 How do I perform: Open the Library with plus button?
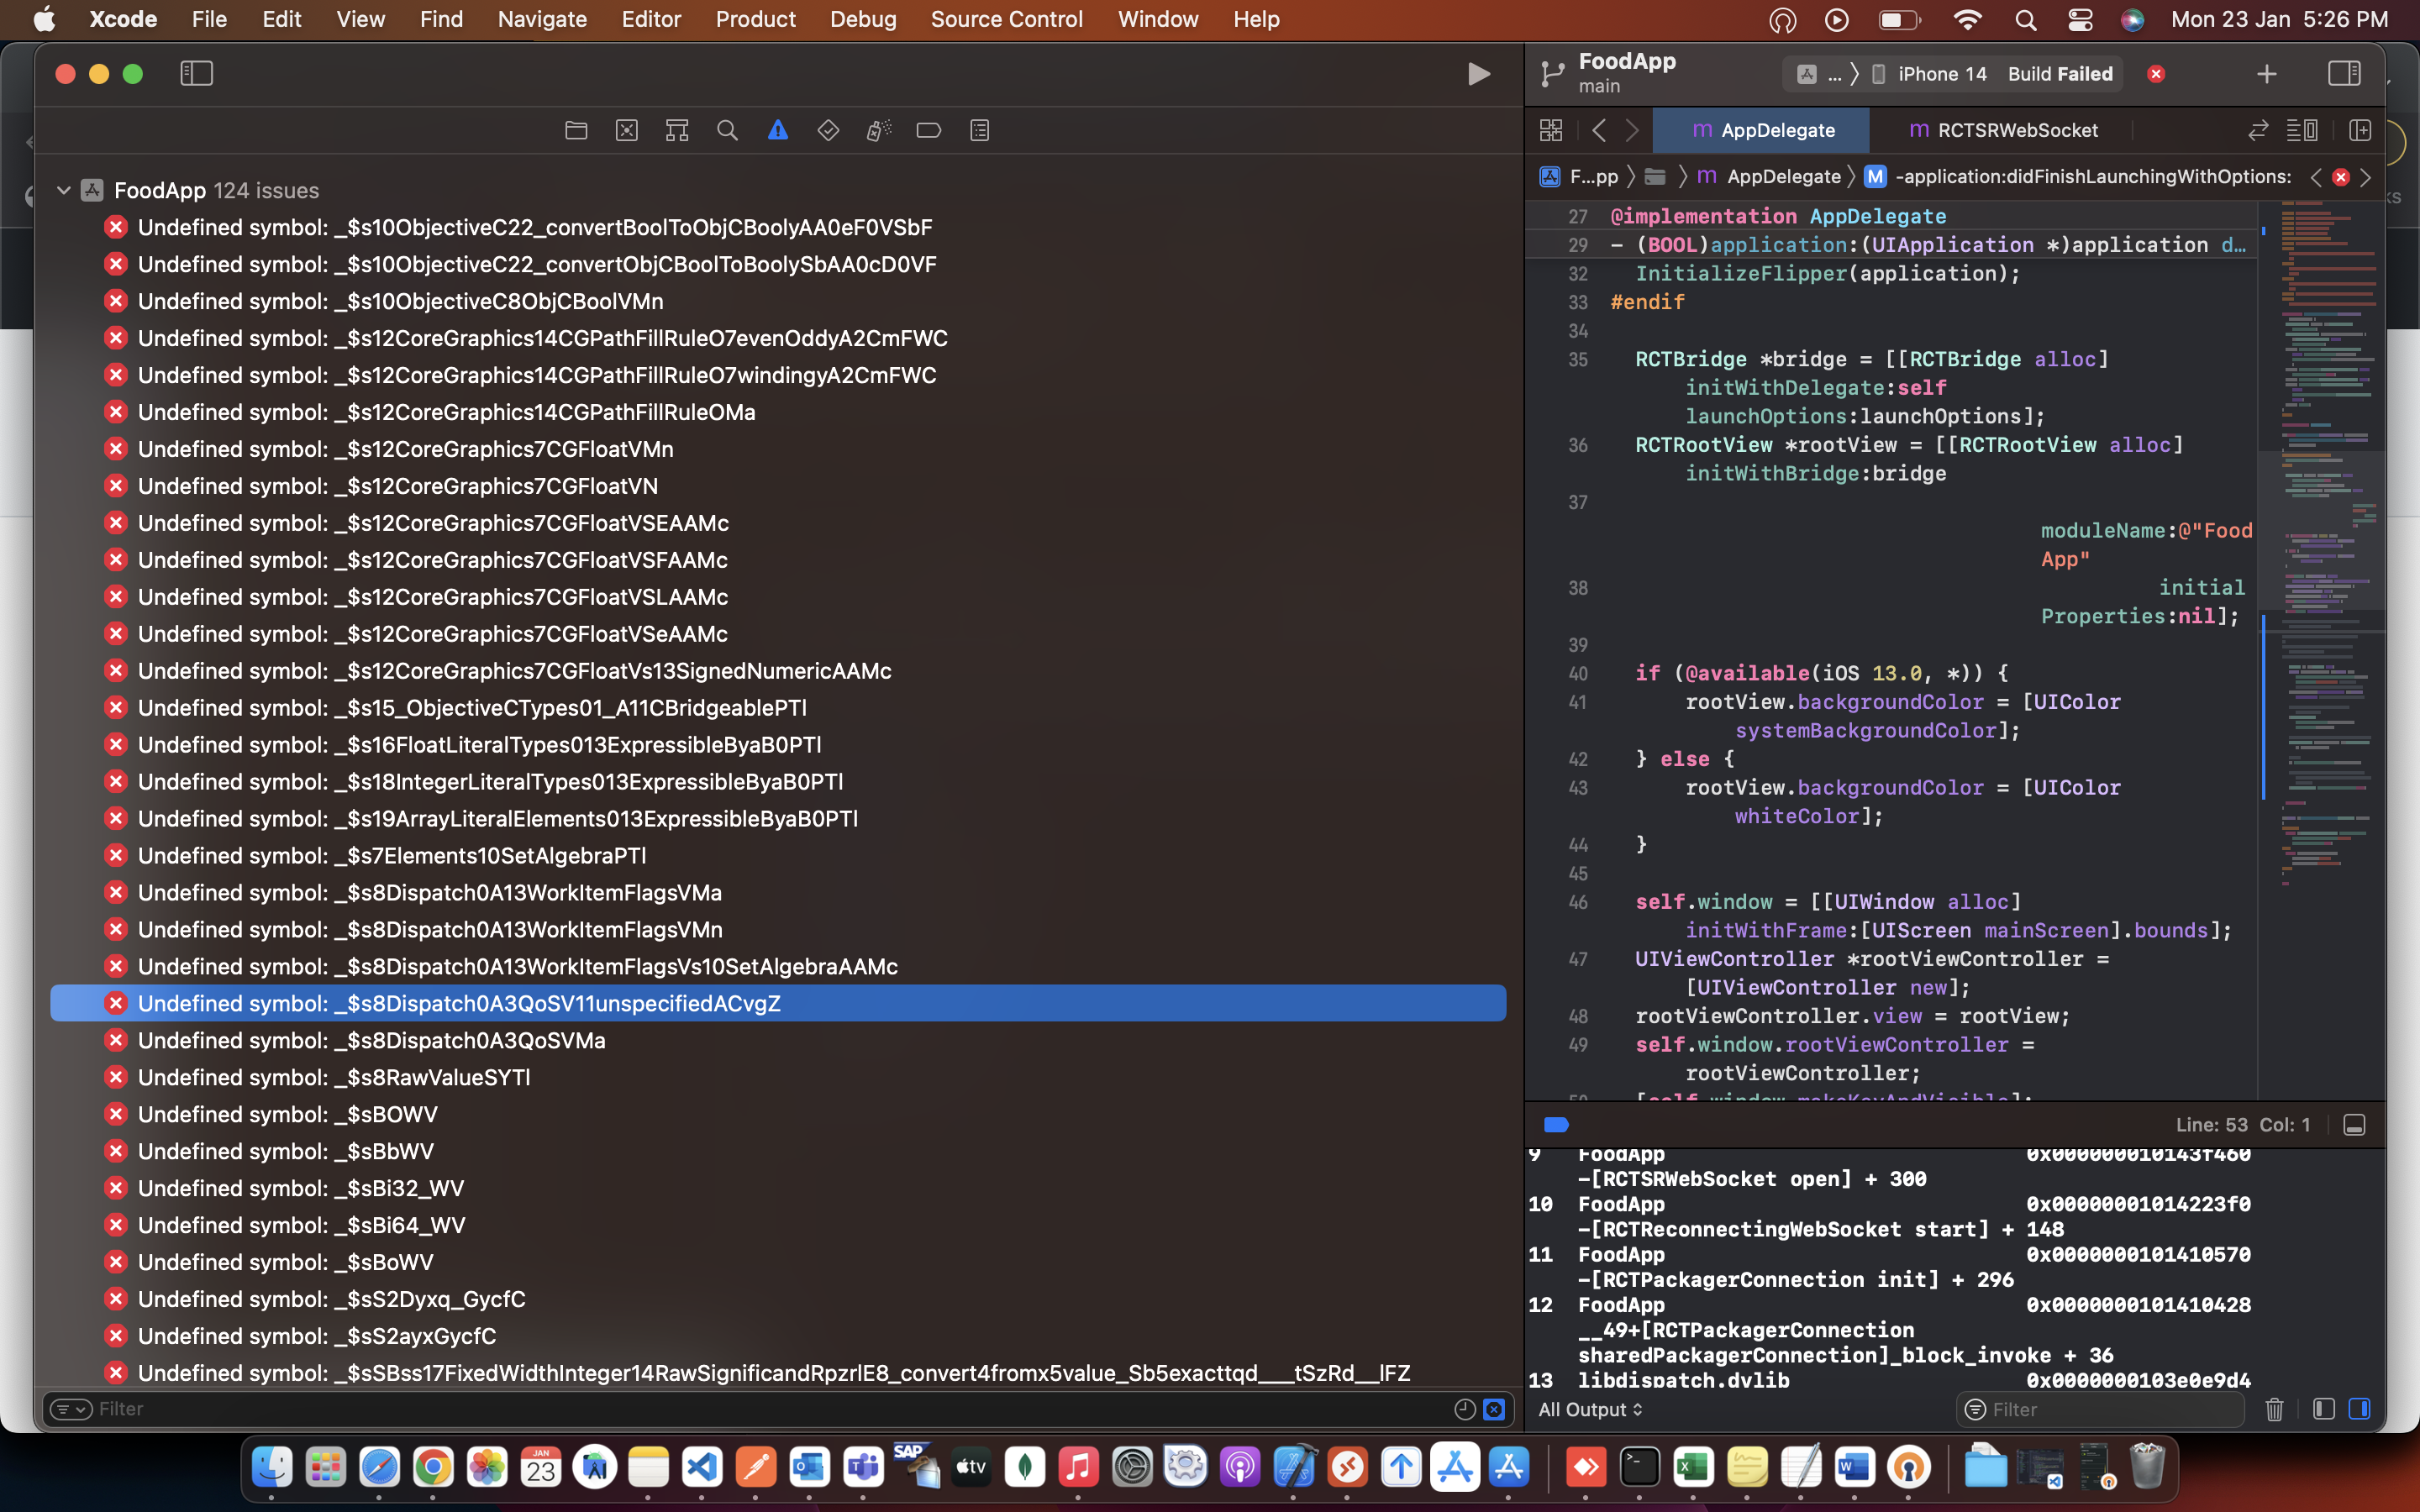tap(2267, 74)
